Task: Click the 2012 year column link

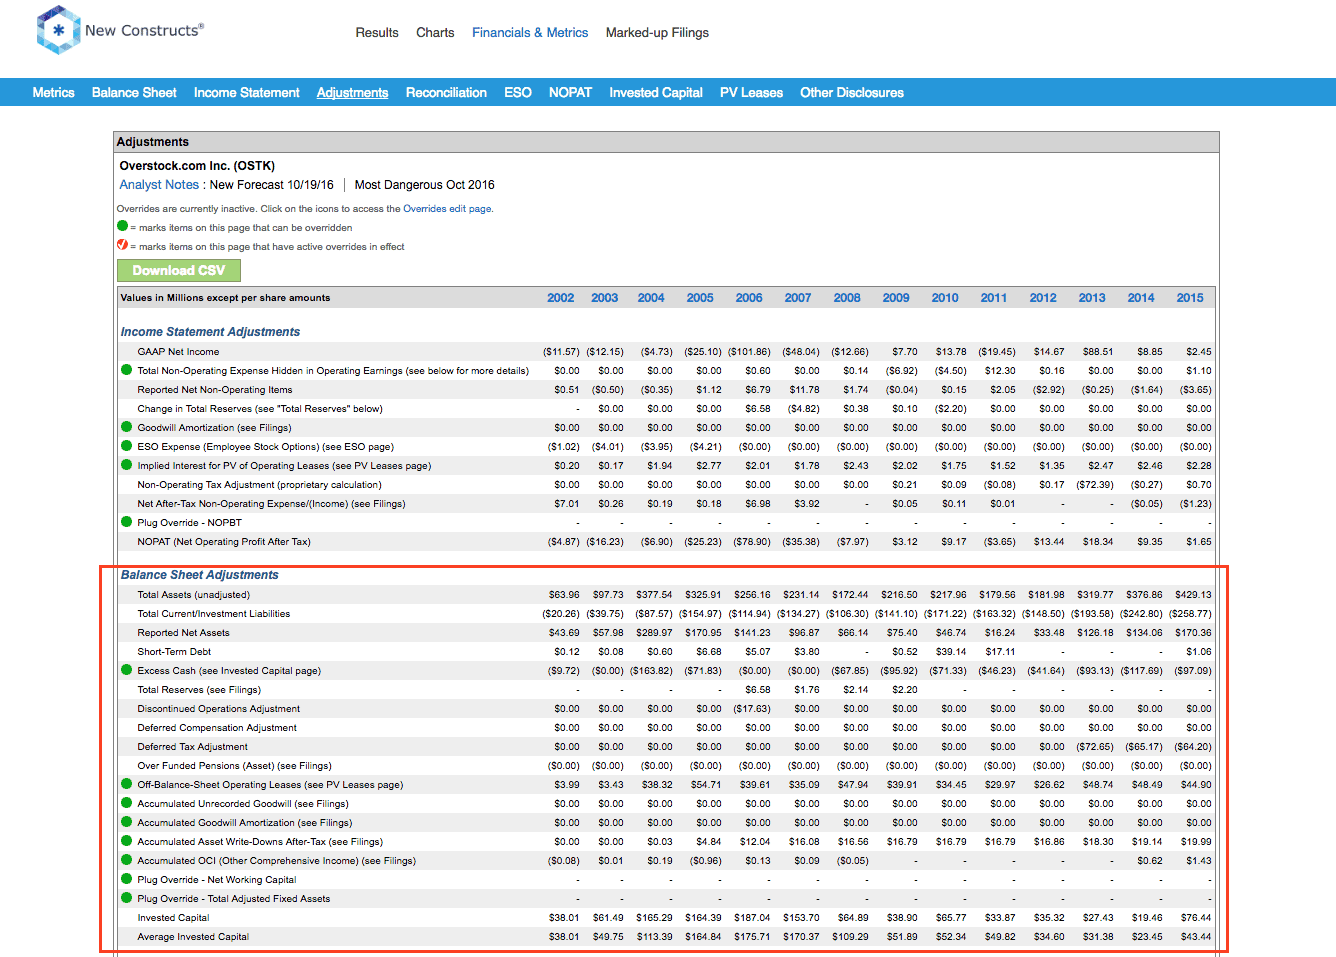Action: tap(1043, 298)
